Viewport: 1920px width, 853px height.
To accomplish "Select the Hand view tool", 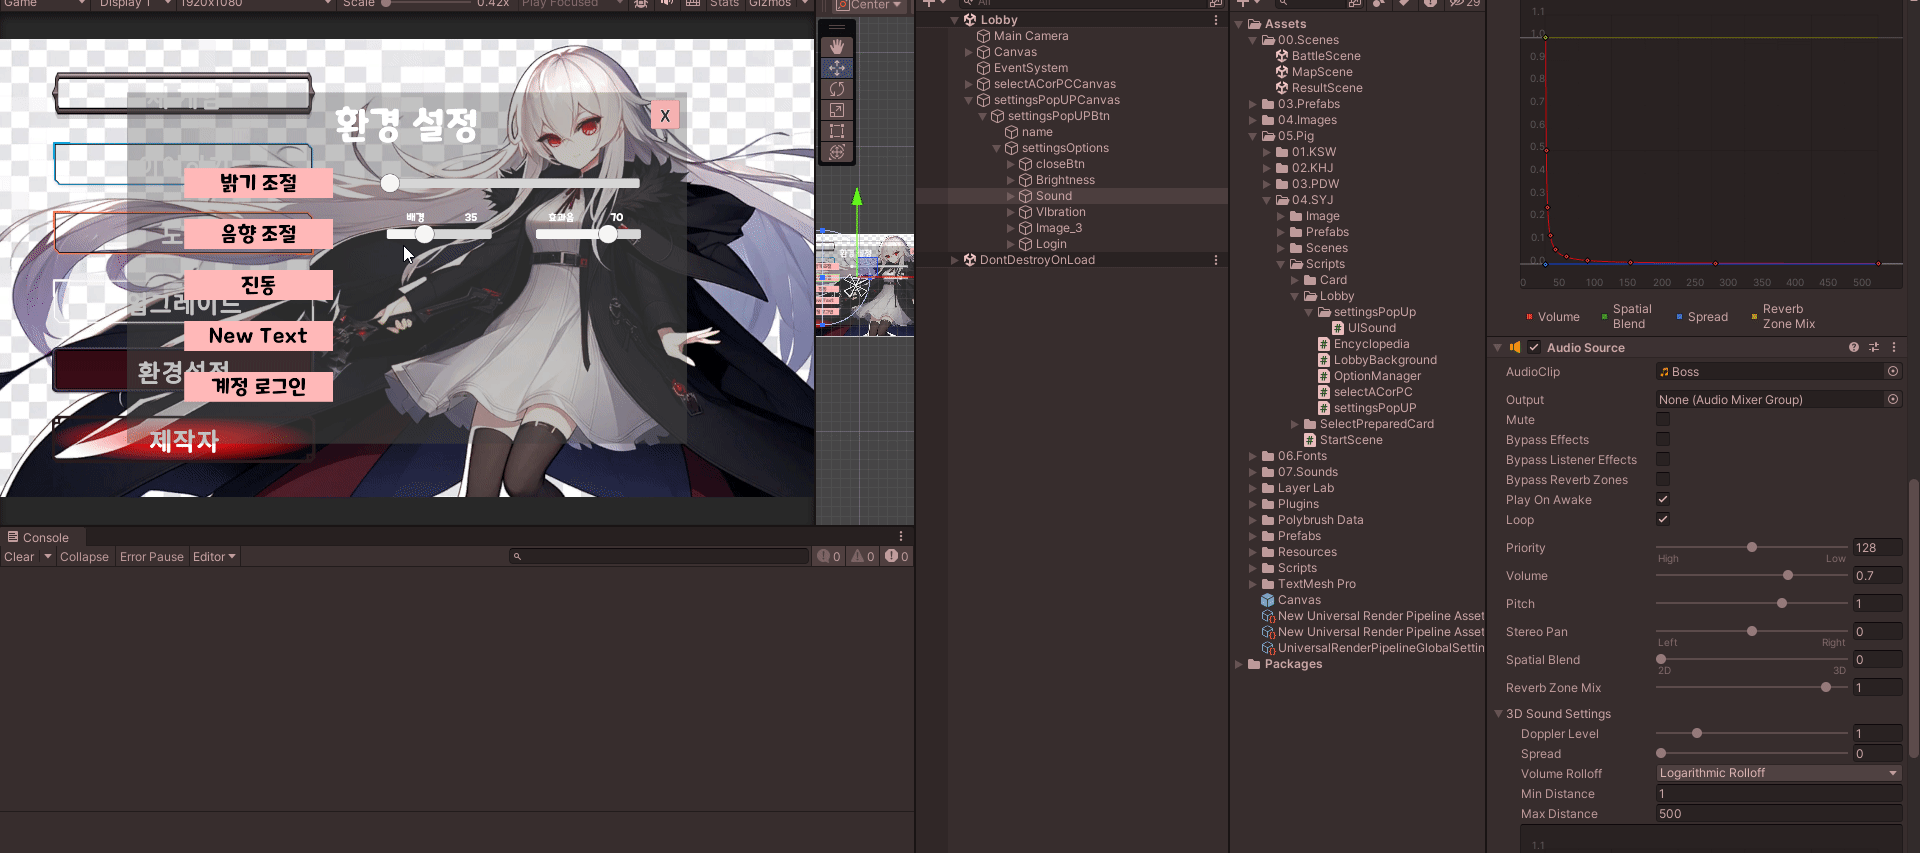I will coord(837,47).
